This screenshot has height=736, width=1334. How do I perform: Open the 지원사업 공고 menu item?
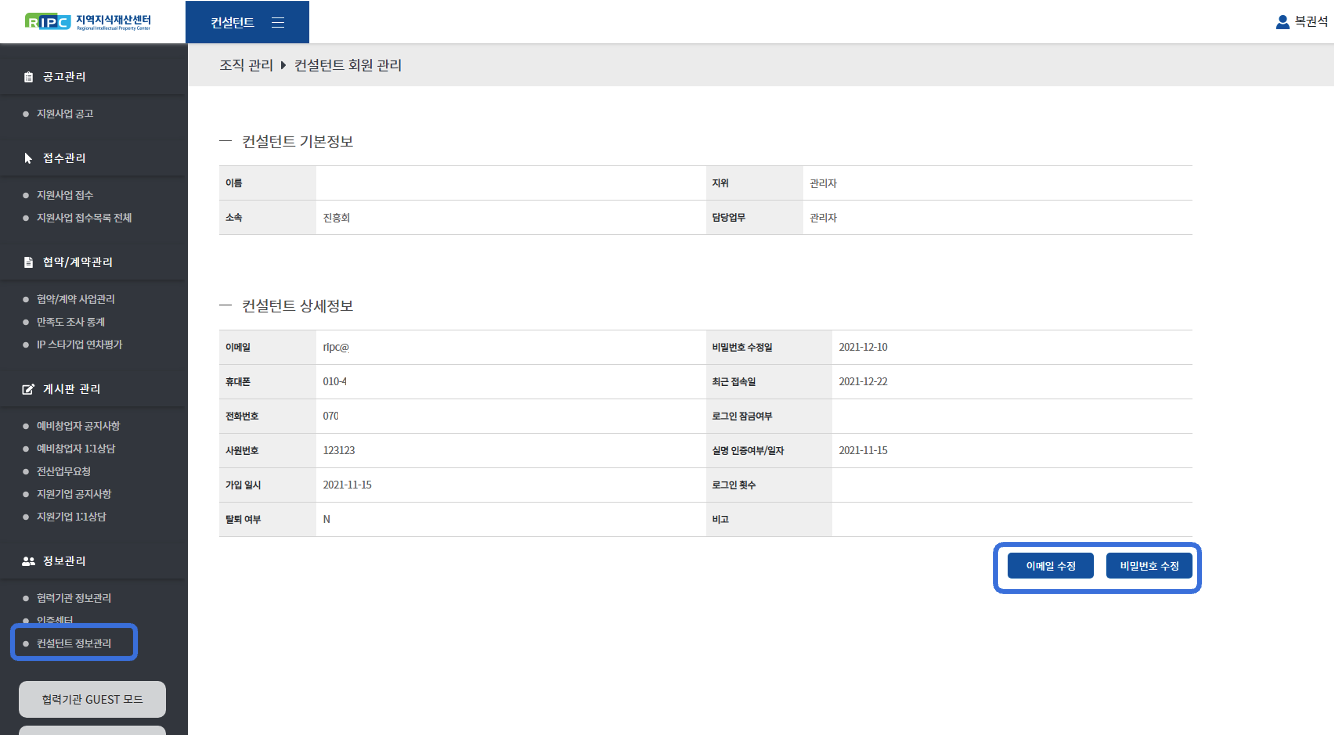(x=65, y=114)
